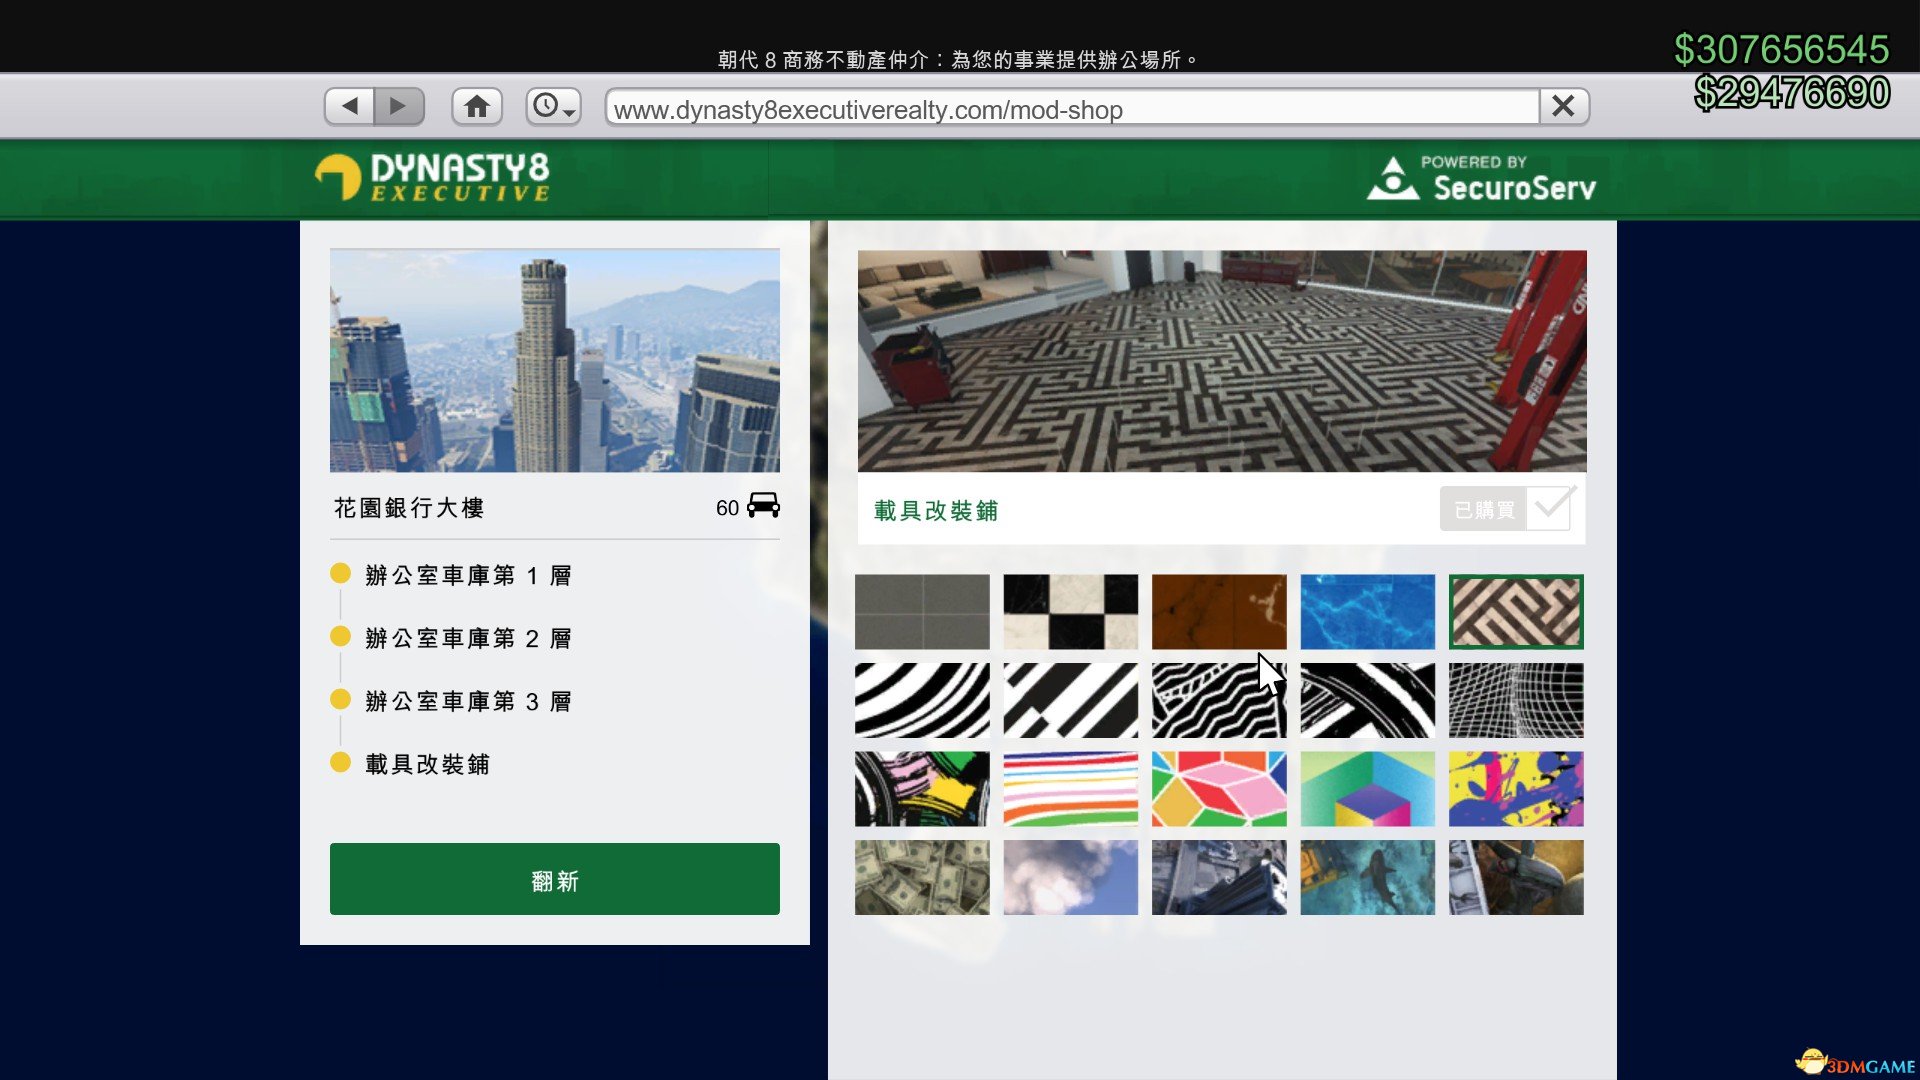Click the green 翻新 button
1920x1080 pixels.
(555, 879)
